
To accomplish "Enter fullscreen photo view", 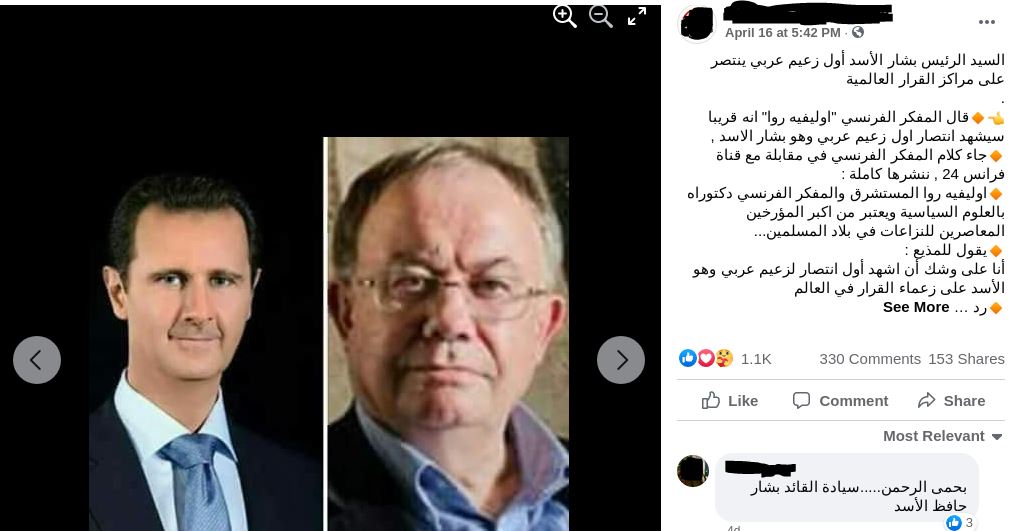I will (x=637, y=16).
